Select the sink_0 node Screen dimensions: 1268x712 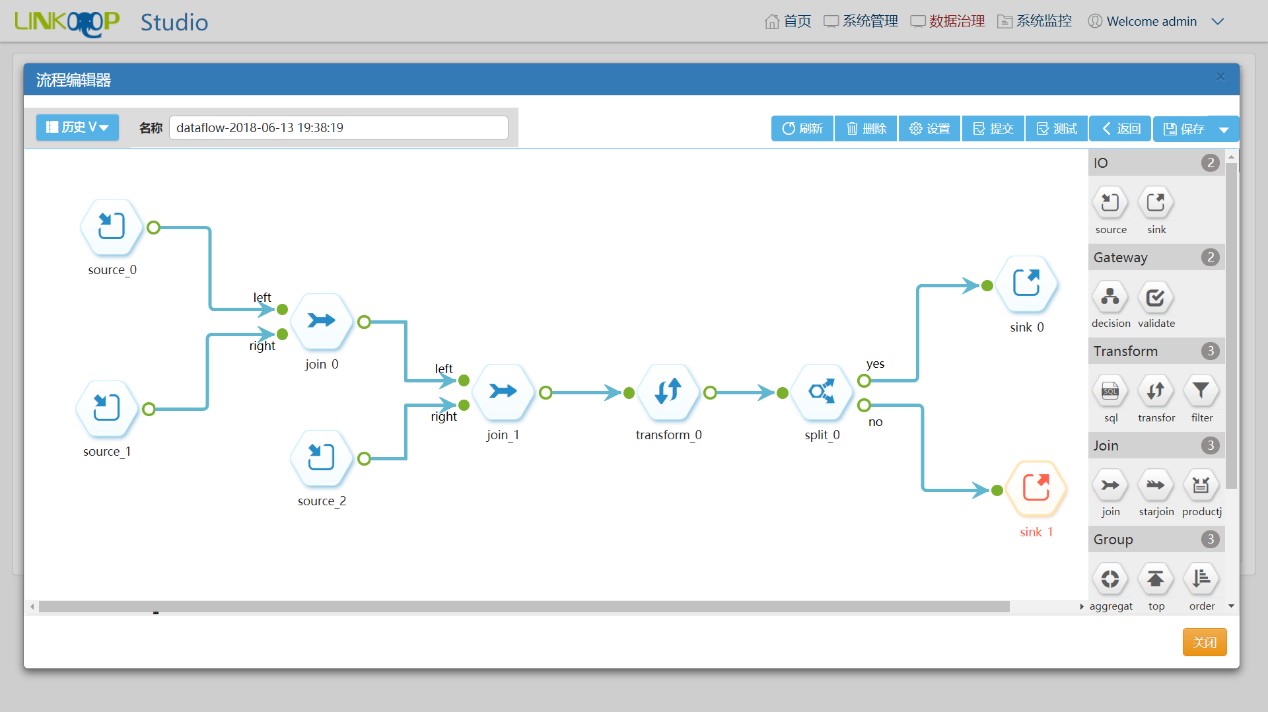[1026, 284]
